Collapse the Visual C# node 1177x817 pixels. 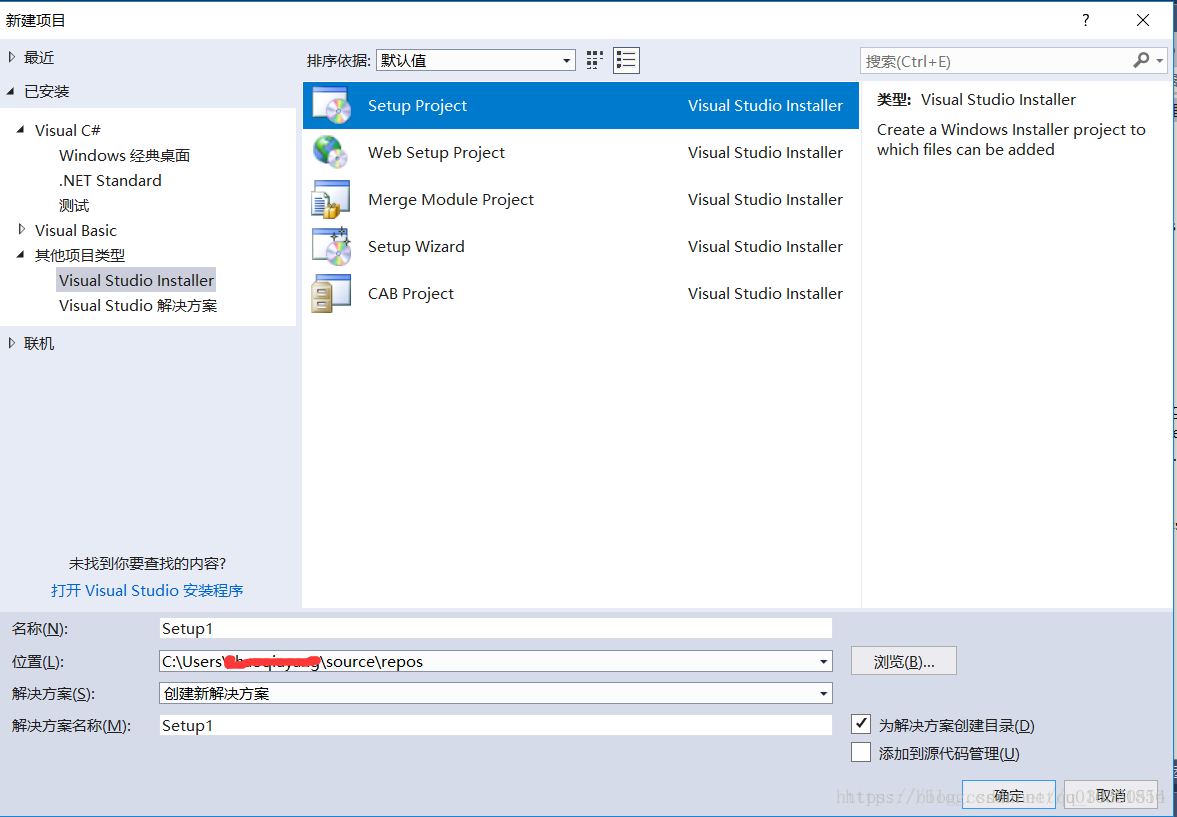[x=22, y=130]
